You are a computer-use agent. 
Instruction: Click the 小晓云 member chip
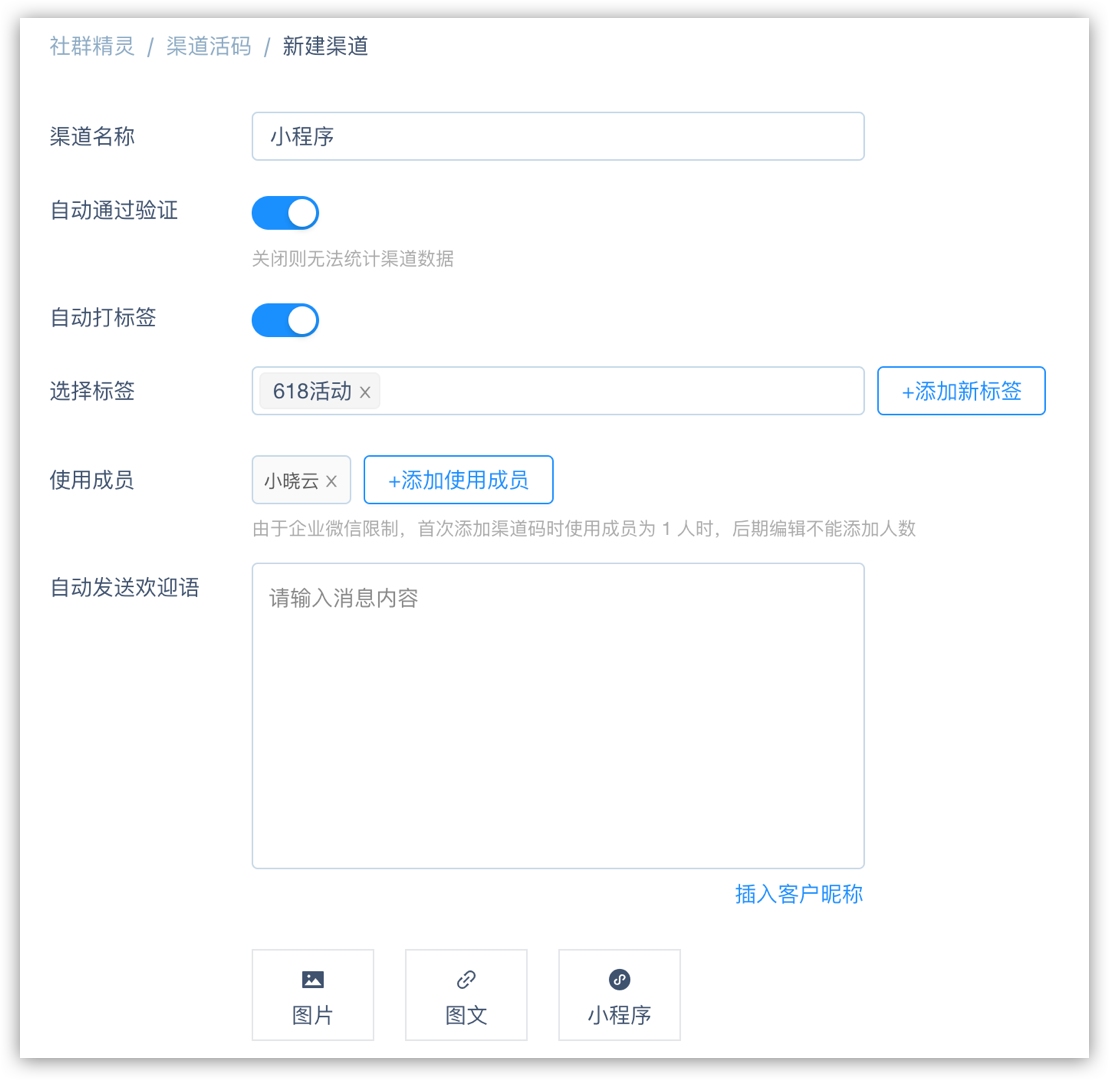[291, 480]
